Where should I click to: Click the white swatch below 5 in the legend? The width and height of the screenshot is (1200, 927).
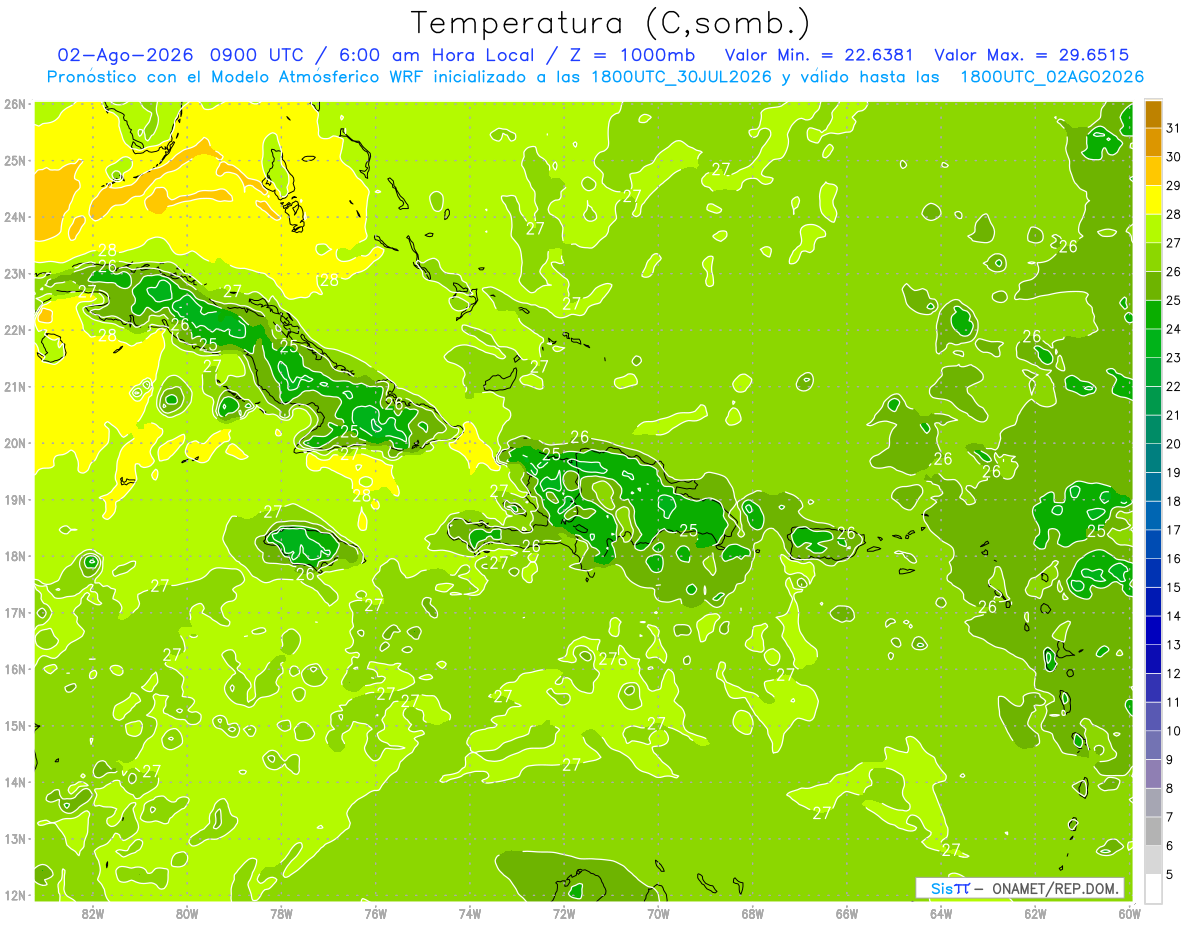click(x=1153, y=888)
